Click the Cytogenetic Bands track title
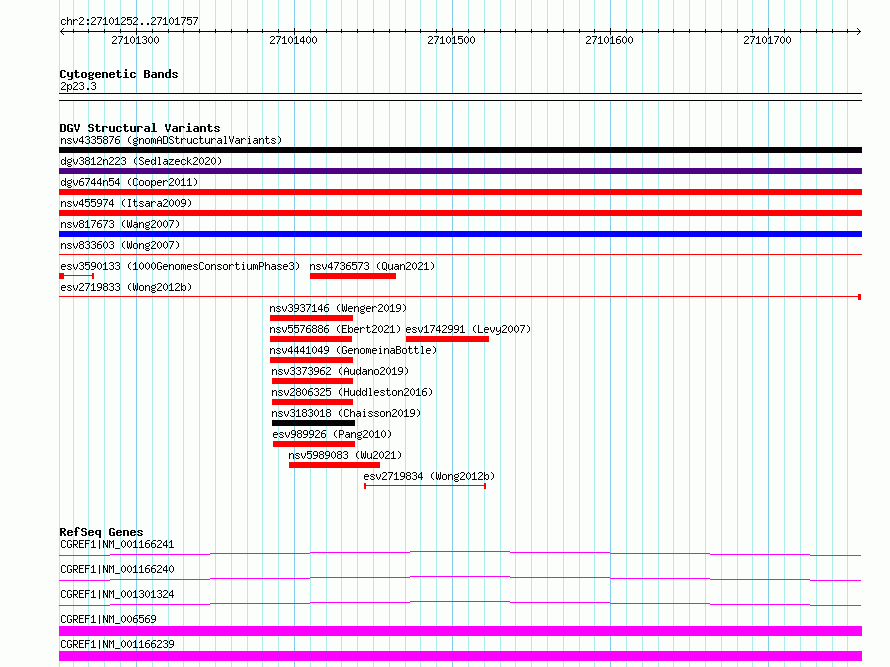 [x=119, y=74]
